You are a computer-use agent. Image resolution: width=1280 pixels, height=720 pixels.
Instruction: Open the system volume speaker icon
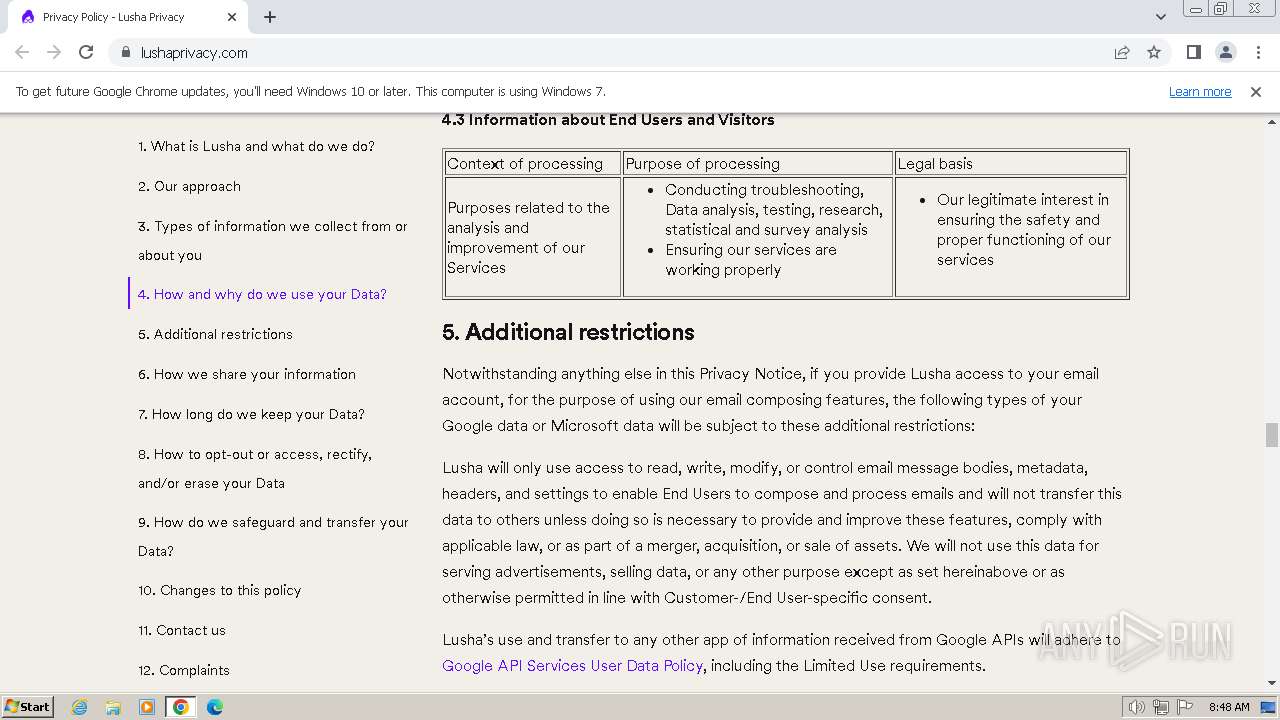pyautogui.click(x=1136, y=707)
